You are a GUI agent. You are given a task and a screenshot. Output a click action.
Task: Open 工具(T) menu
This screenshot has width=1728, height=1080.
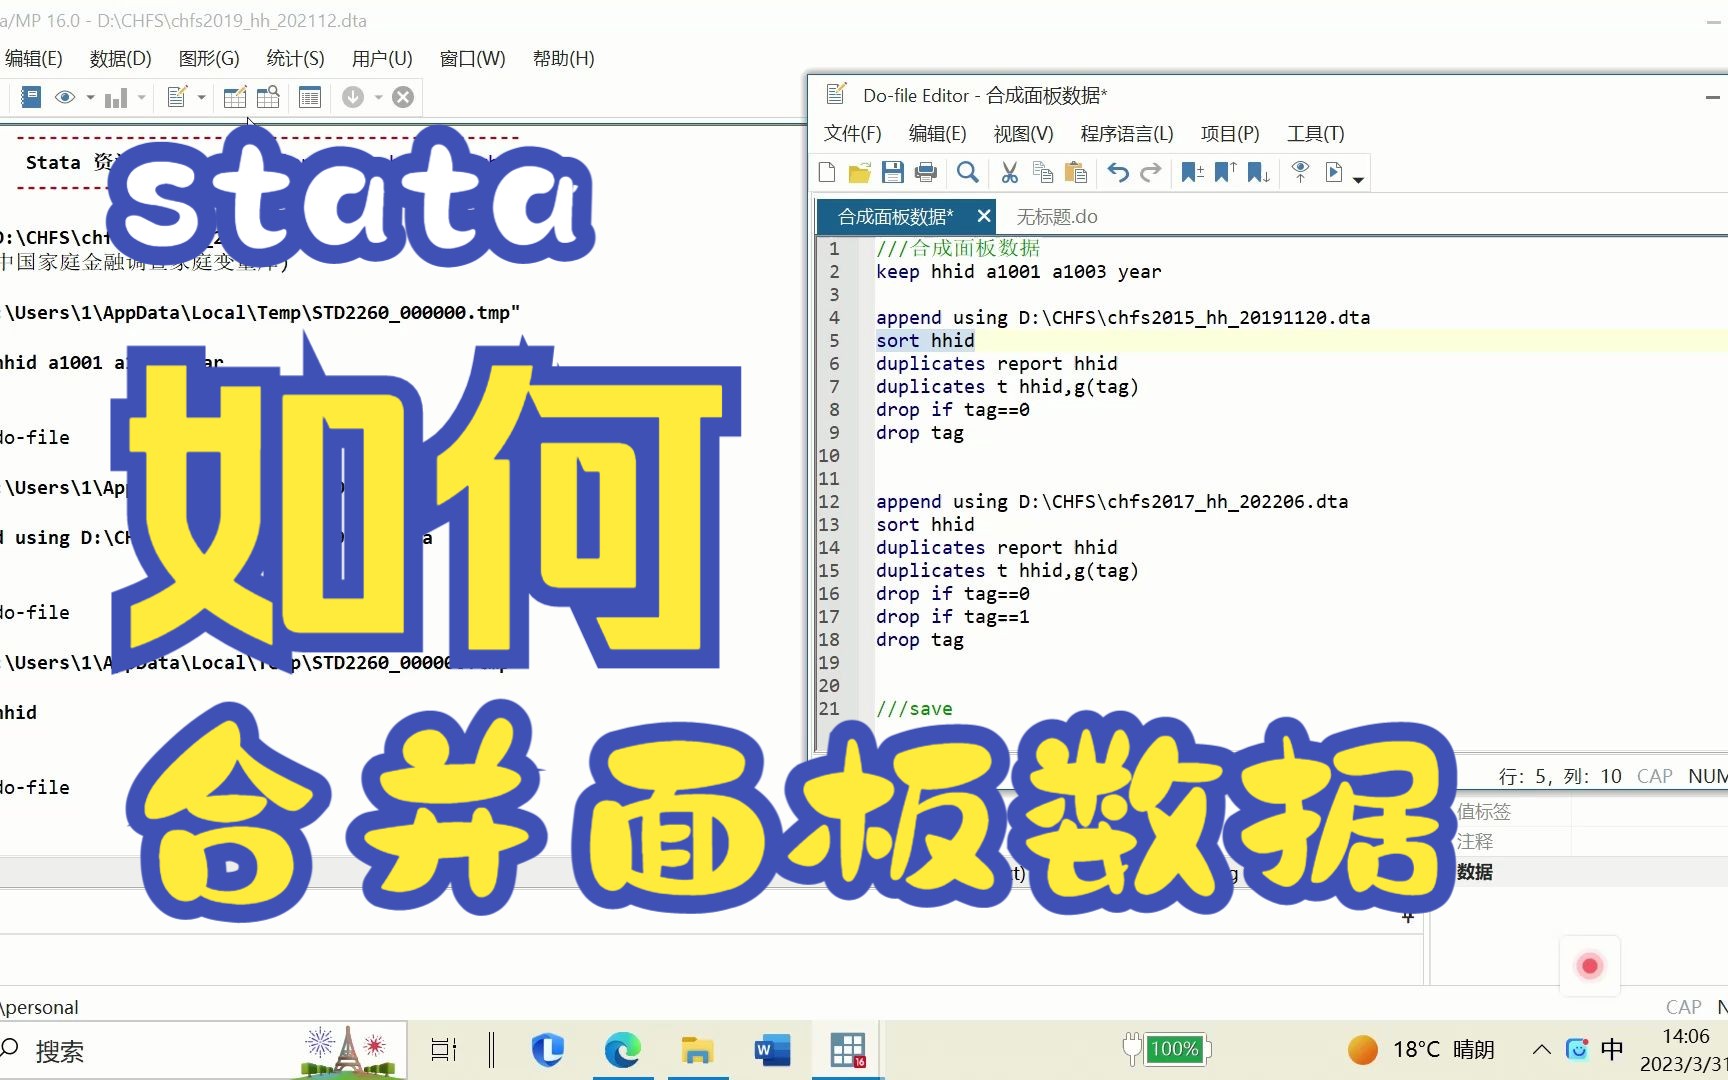click(x=1315, y=133)
